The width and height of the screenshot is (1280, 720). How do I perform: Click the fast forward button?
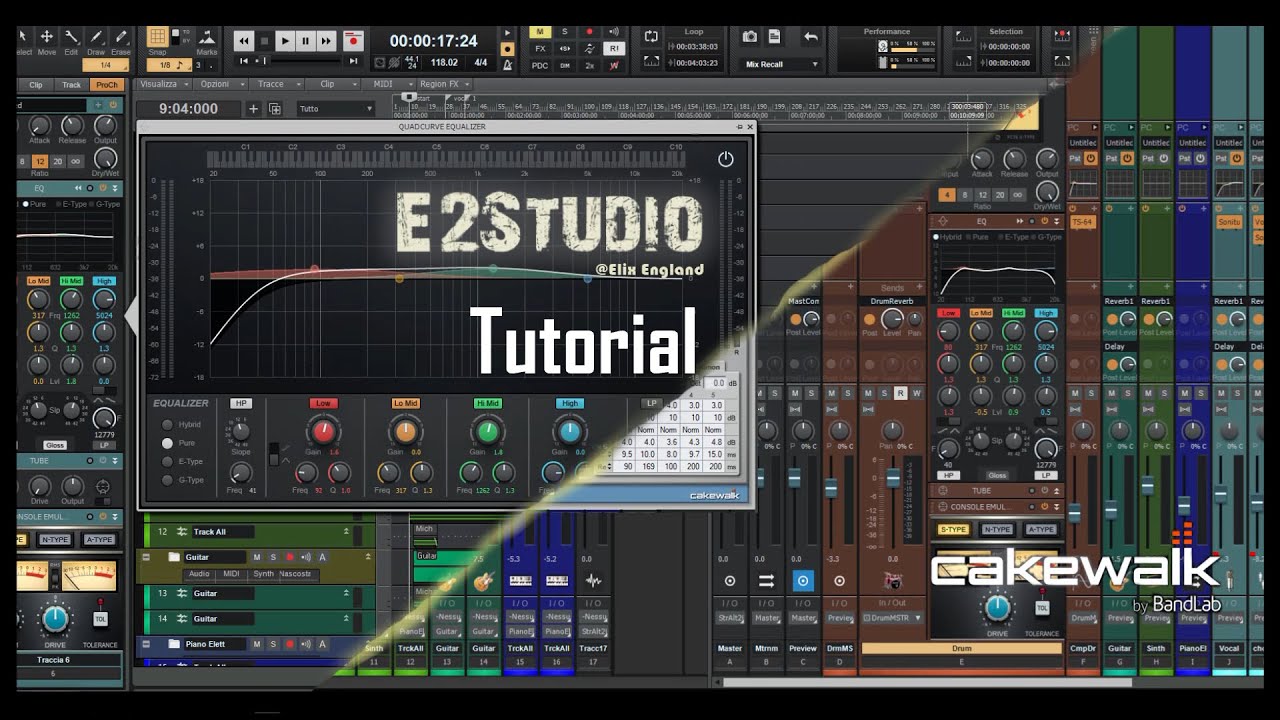326,41
